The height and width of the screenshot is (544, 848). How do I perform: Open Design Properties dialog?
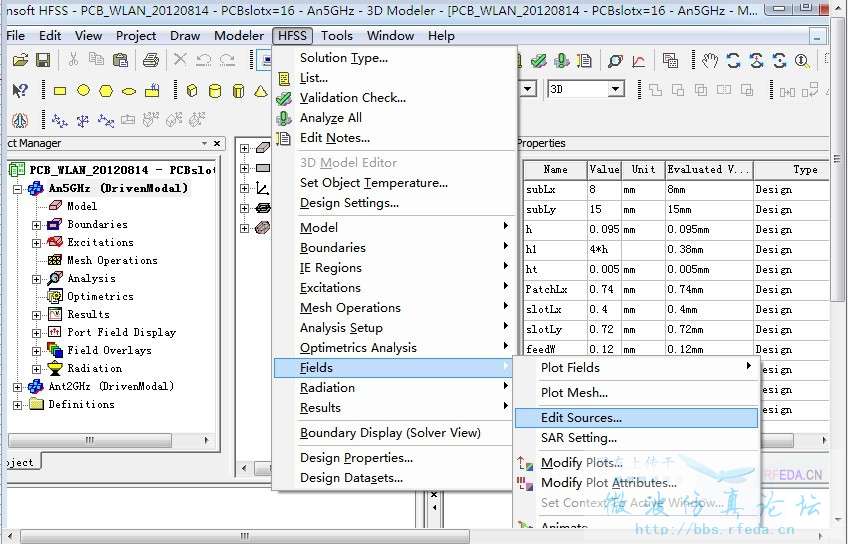coord(356,458)
